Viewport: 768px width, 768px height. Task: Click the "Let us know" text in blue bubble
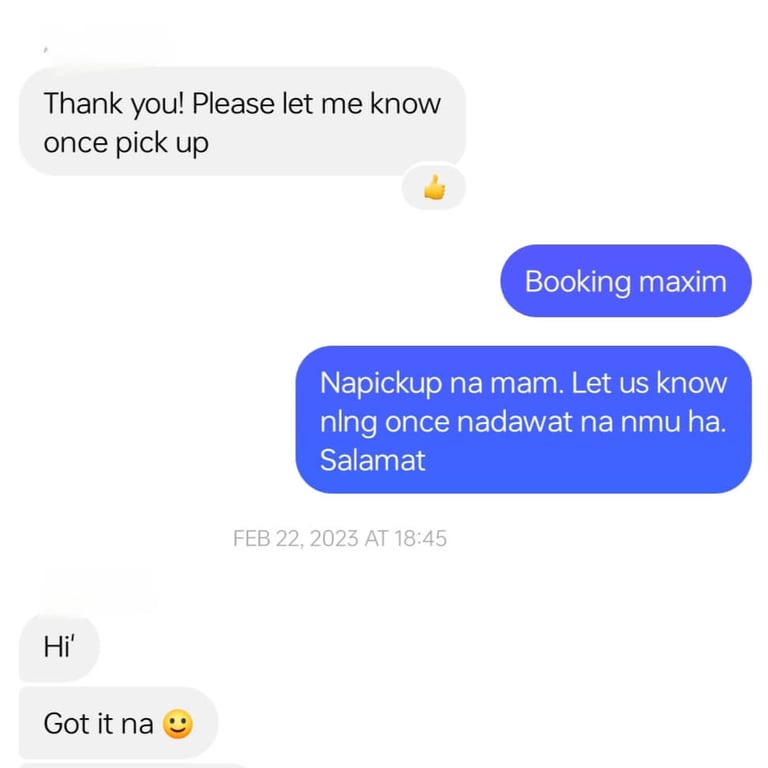[x=649, y=383]
